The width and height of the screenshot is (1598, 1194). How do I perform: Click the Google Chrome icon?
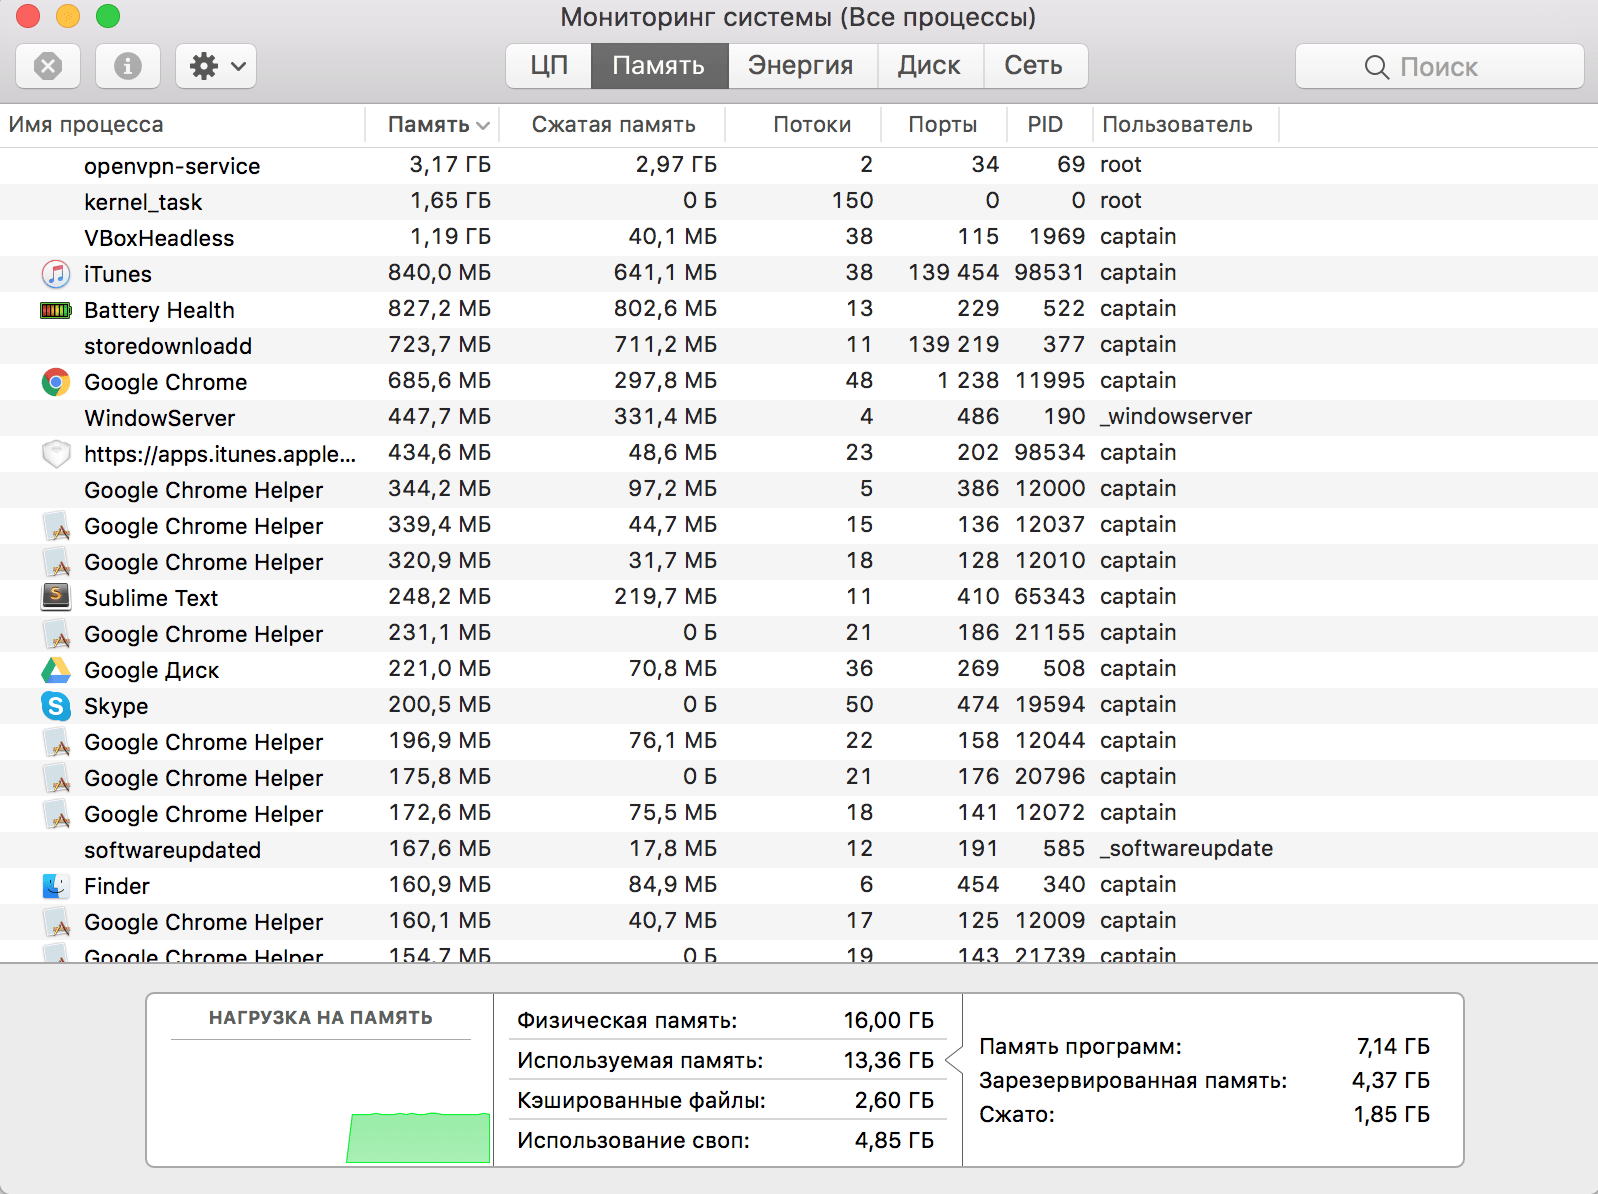(x=56, y=382)
